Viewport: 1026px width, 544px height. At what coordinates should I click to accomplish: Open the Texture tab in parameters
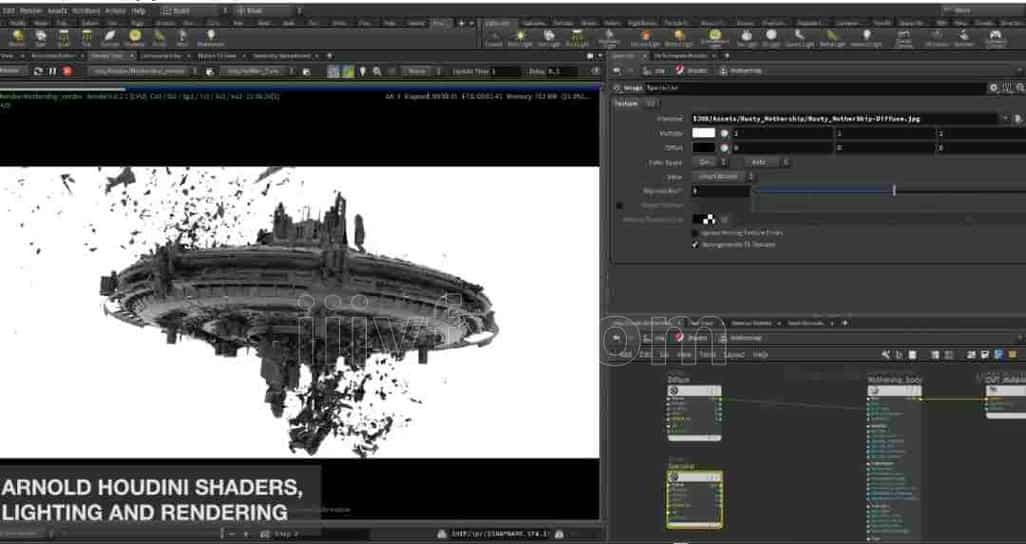coord(627,103)
